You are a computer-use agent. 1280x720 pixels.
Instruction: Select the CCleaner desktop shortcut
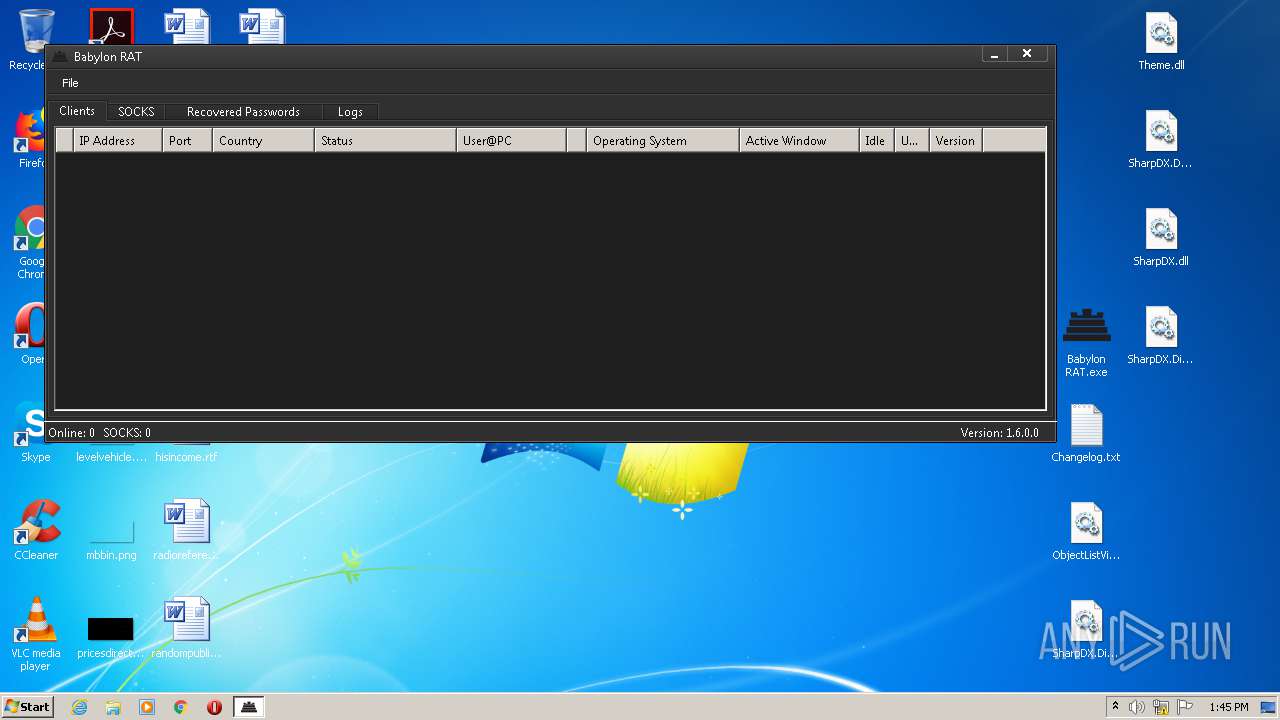tap(36, 531)
